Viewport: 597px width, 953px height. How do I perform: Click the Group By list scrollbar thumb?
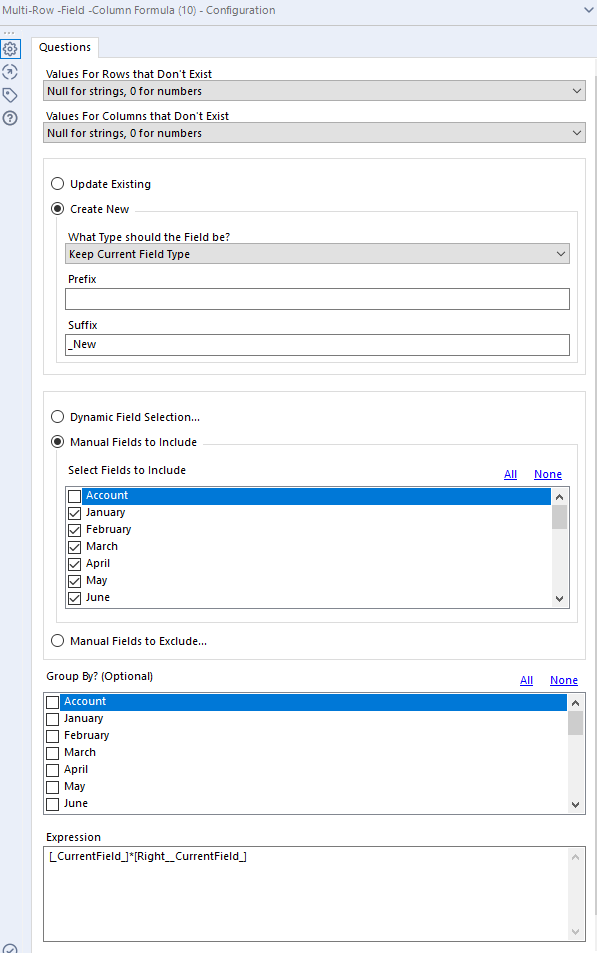click(575, 723)
